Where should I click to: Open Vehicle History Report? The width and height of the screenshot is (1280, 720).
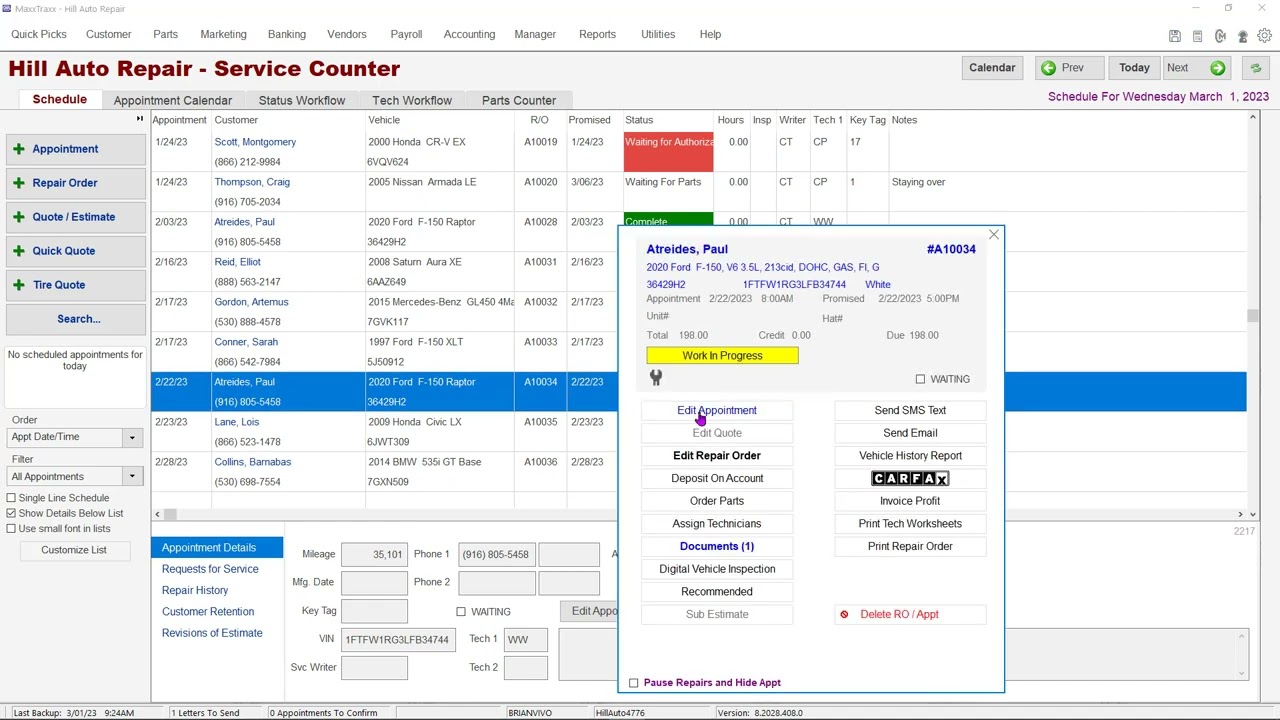910,456
